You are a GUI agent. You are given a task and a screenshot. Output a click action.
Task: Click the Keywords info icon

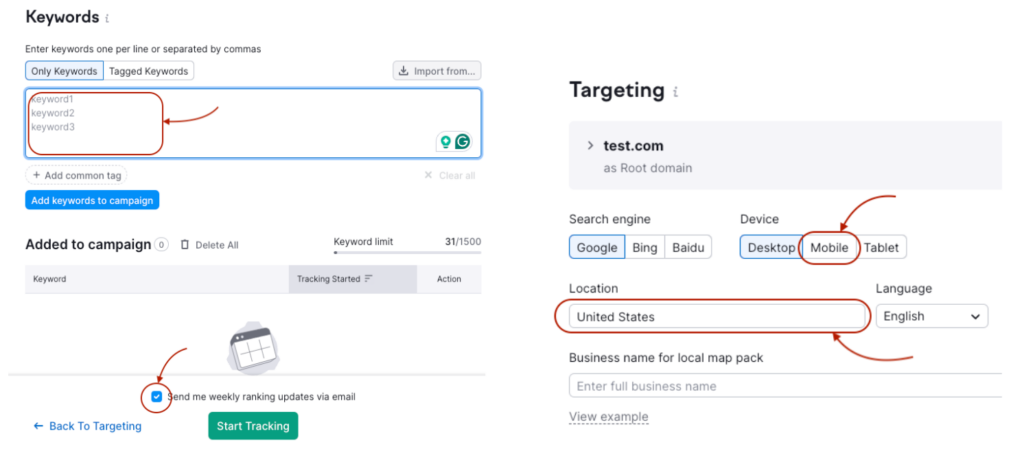click(x=108, y=19)
